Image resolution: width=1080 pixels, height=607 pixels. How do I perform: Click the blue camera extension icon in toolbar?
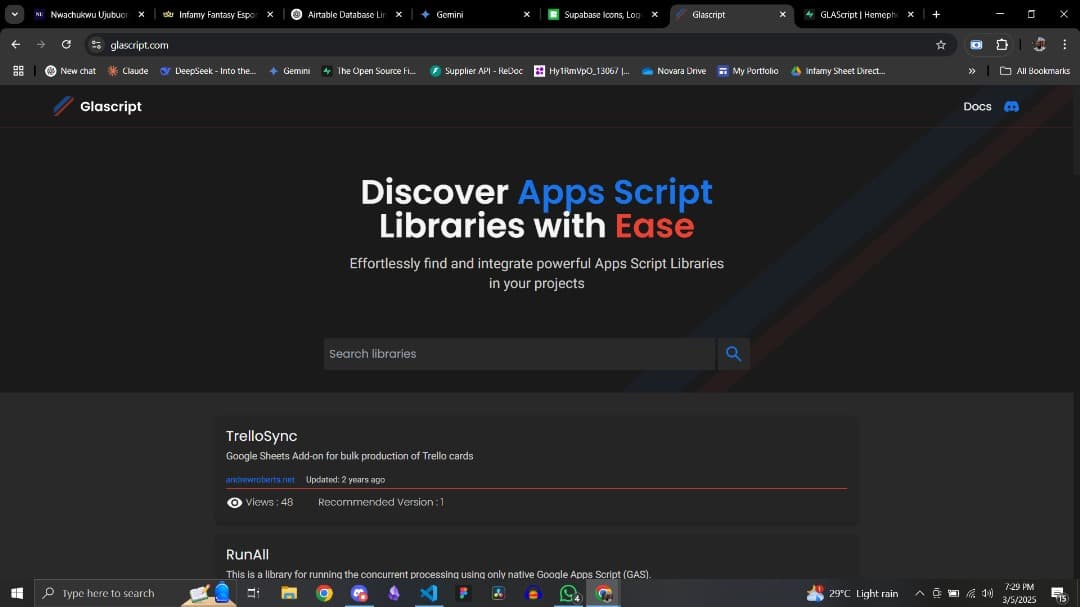click(976, 45)
